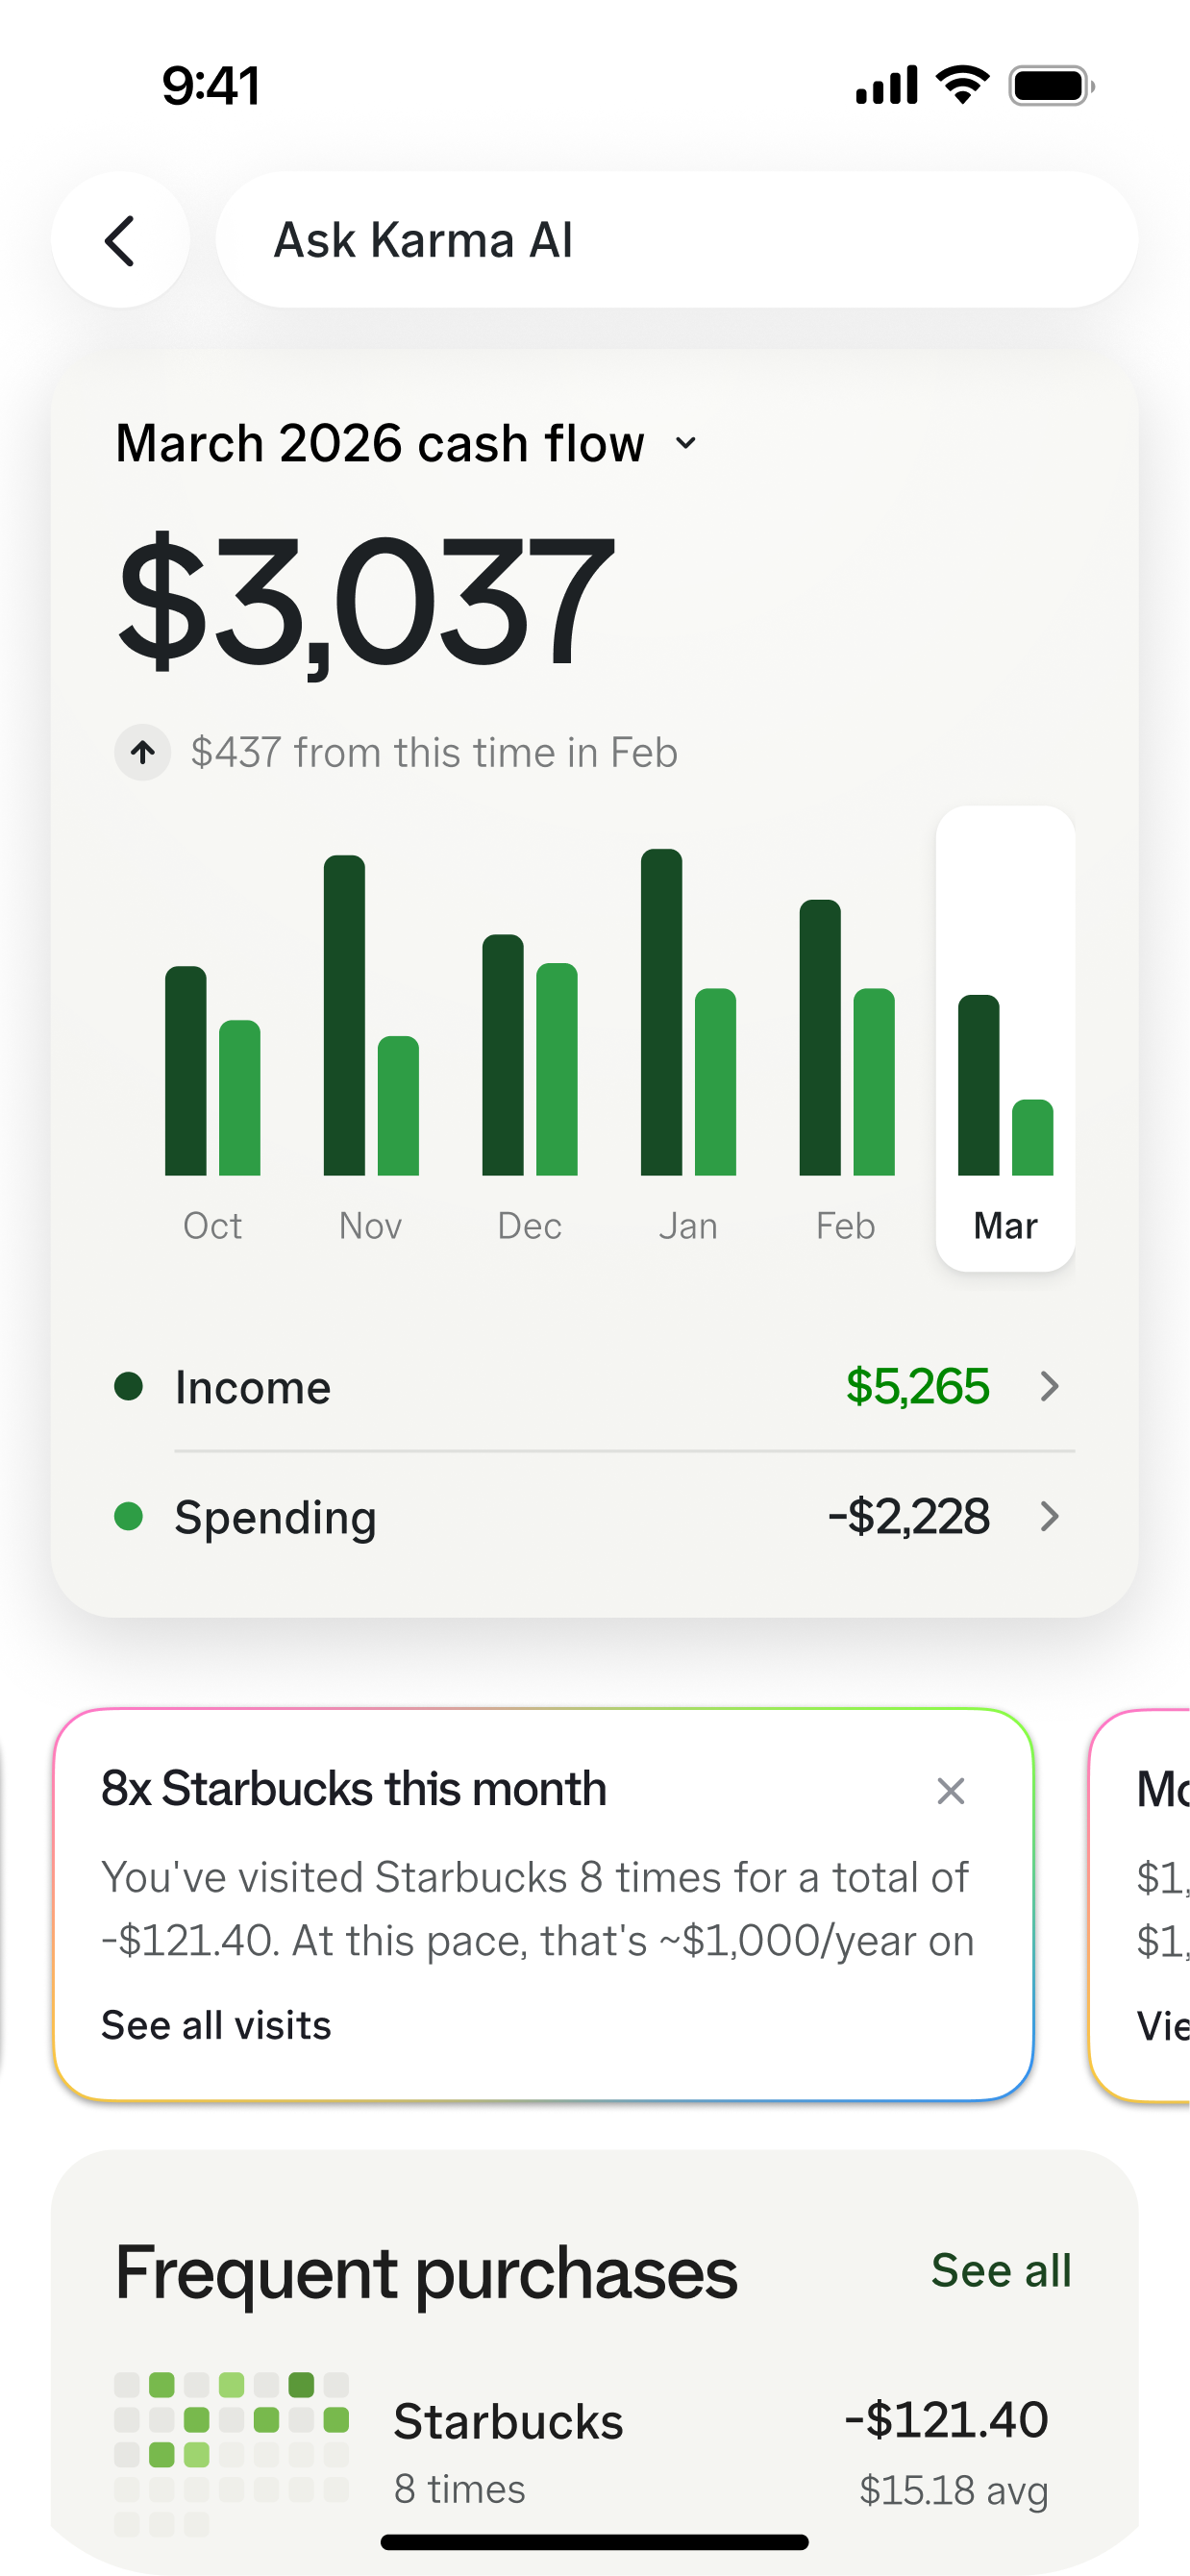Open the partially visible next insight card
Screen dimensions: 1190x2576
click(1139, 1905)
